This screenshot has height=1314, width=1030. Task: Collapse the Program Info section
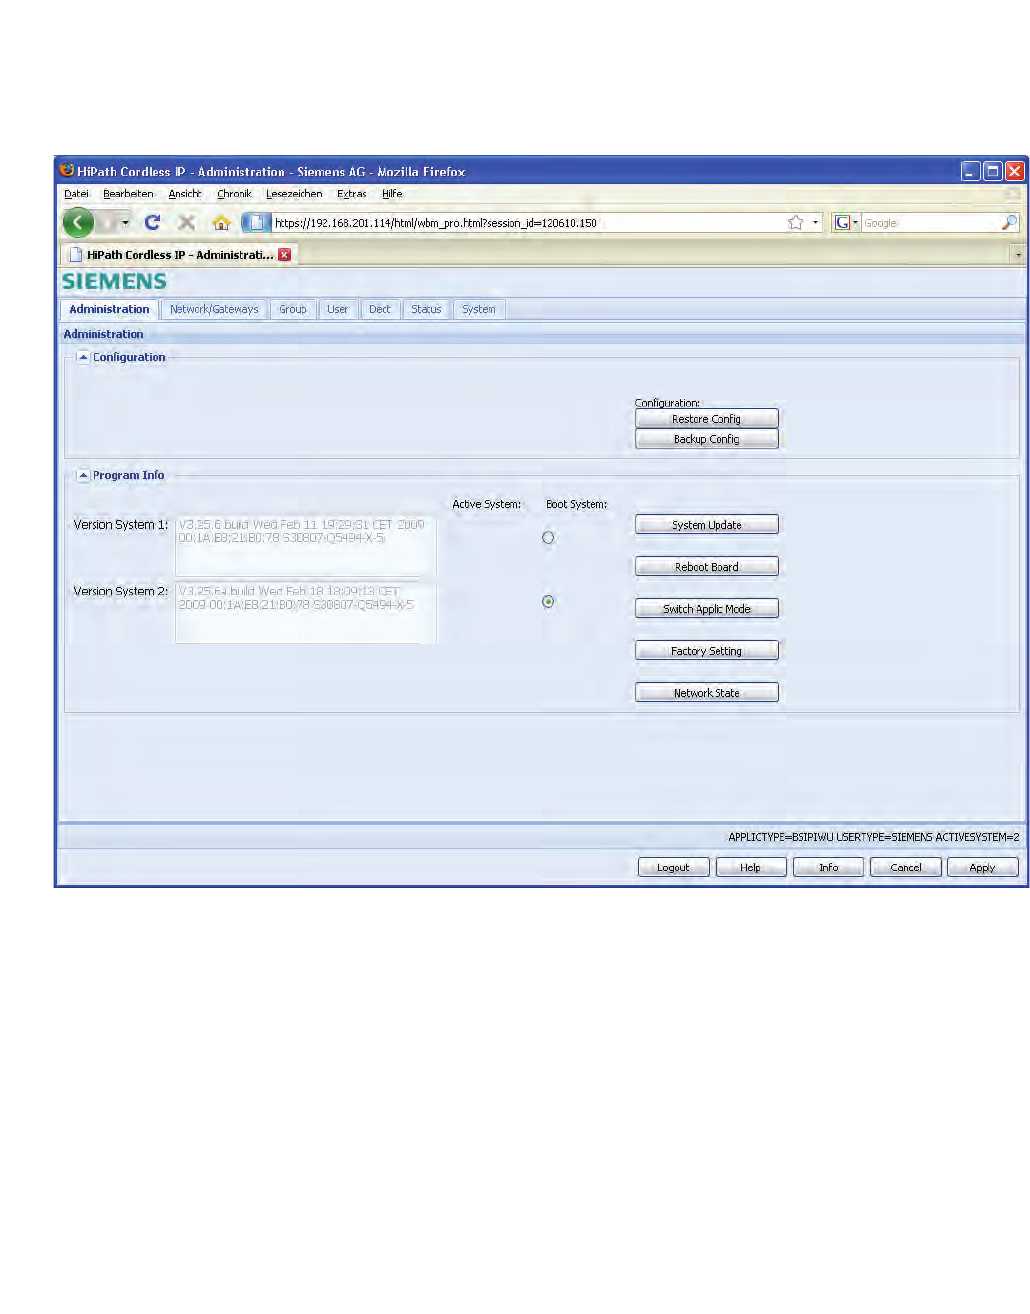[x=83, y=475]
